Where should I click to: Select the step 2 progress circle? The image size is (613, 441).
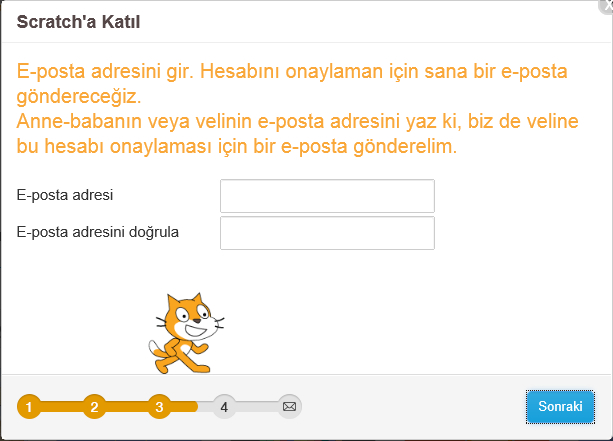click(x=94, y=407)
